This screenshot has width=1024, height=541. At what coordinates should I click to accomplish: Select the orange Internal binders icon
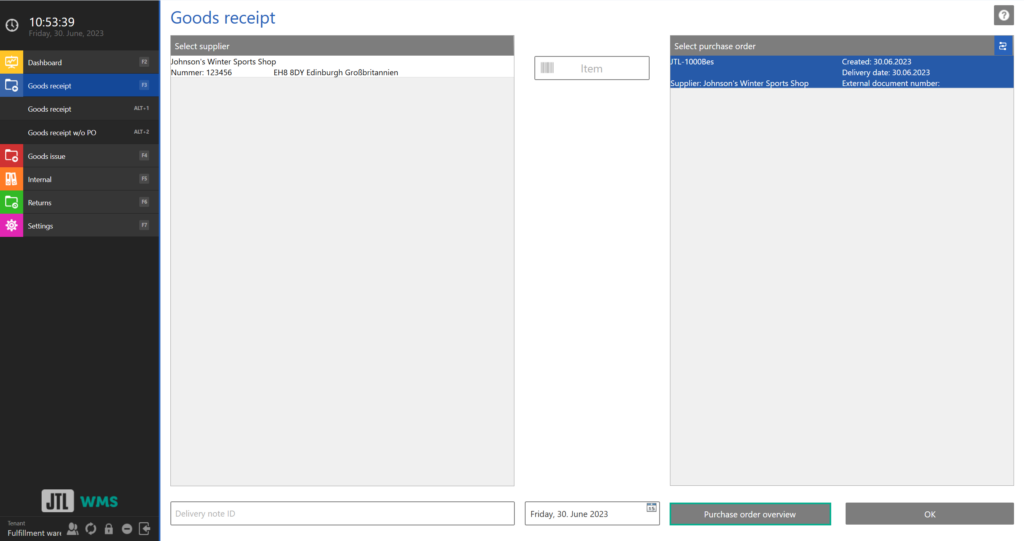tap(12, 179)
